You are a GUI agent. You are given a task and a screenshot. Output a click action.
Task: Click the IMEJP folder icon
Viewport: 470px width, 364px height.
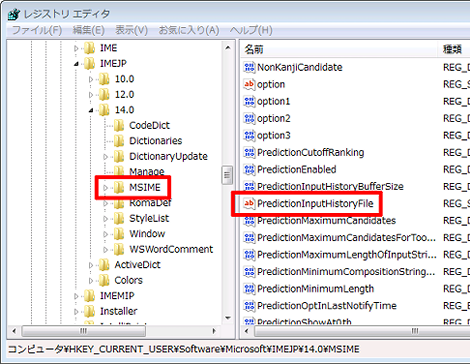(x=89, y=63)
